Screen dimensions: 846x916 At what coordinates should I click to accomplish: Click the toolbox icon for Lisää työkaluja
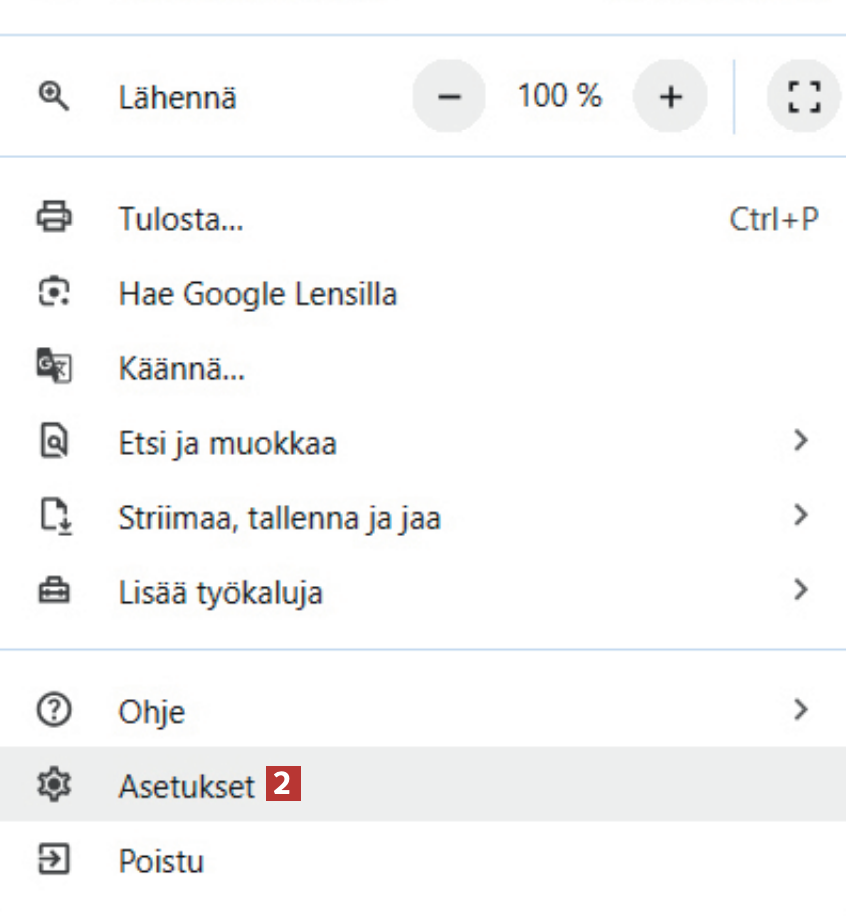click(53, 592)
